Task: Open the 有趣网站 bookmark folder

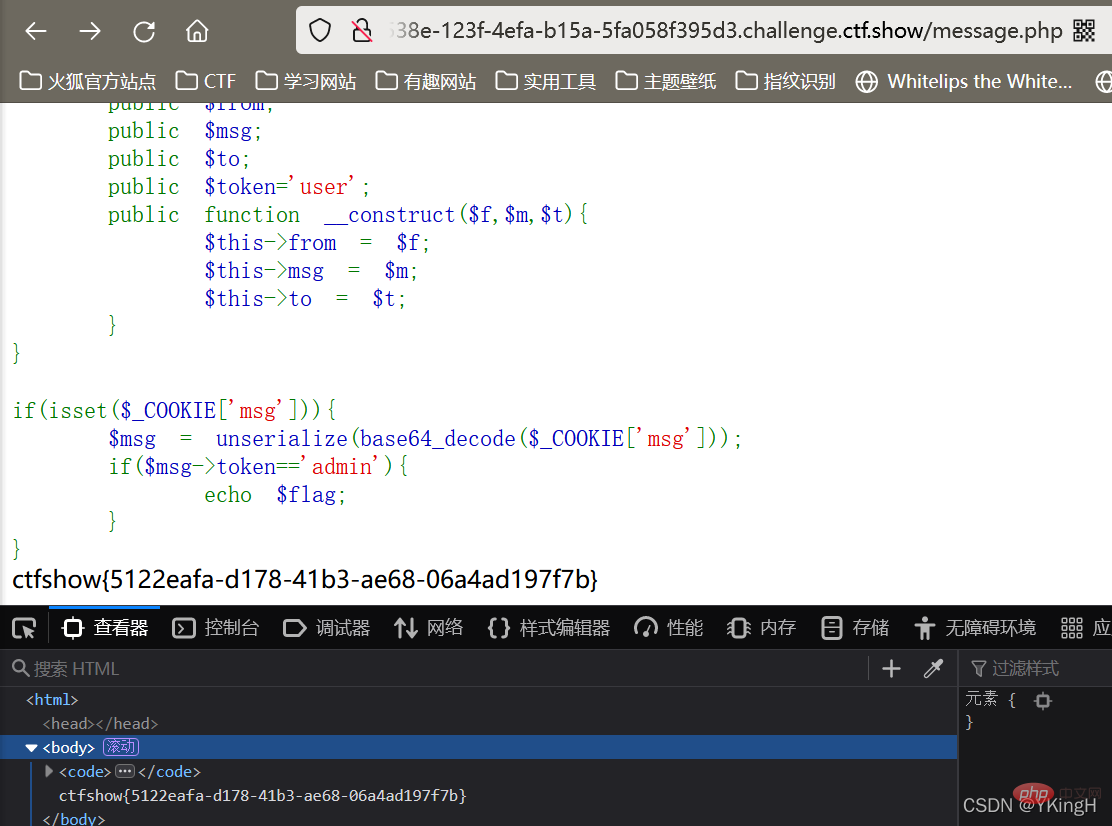Action: point(426,82)
